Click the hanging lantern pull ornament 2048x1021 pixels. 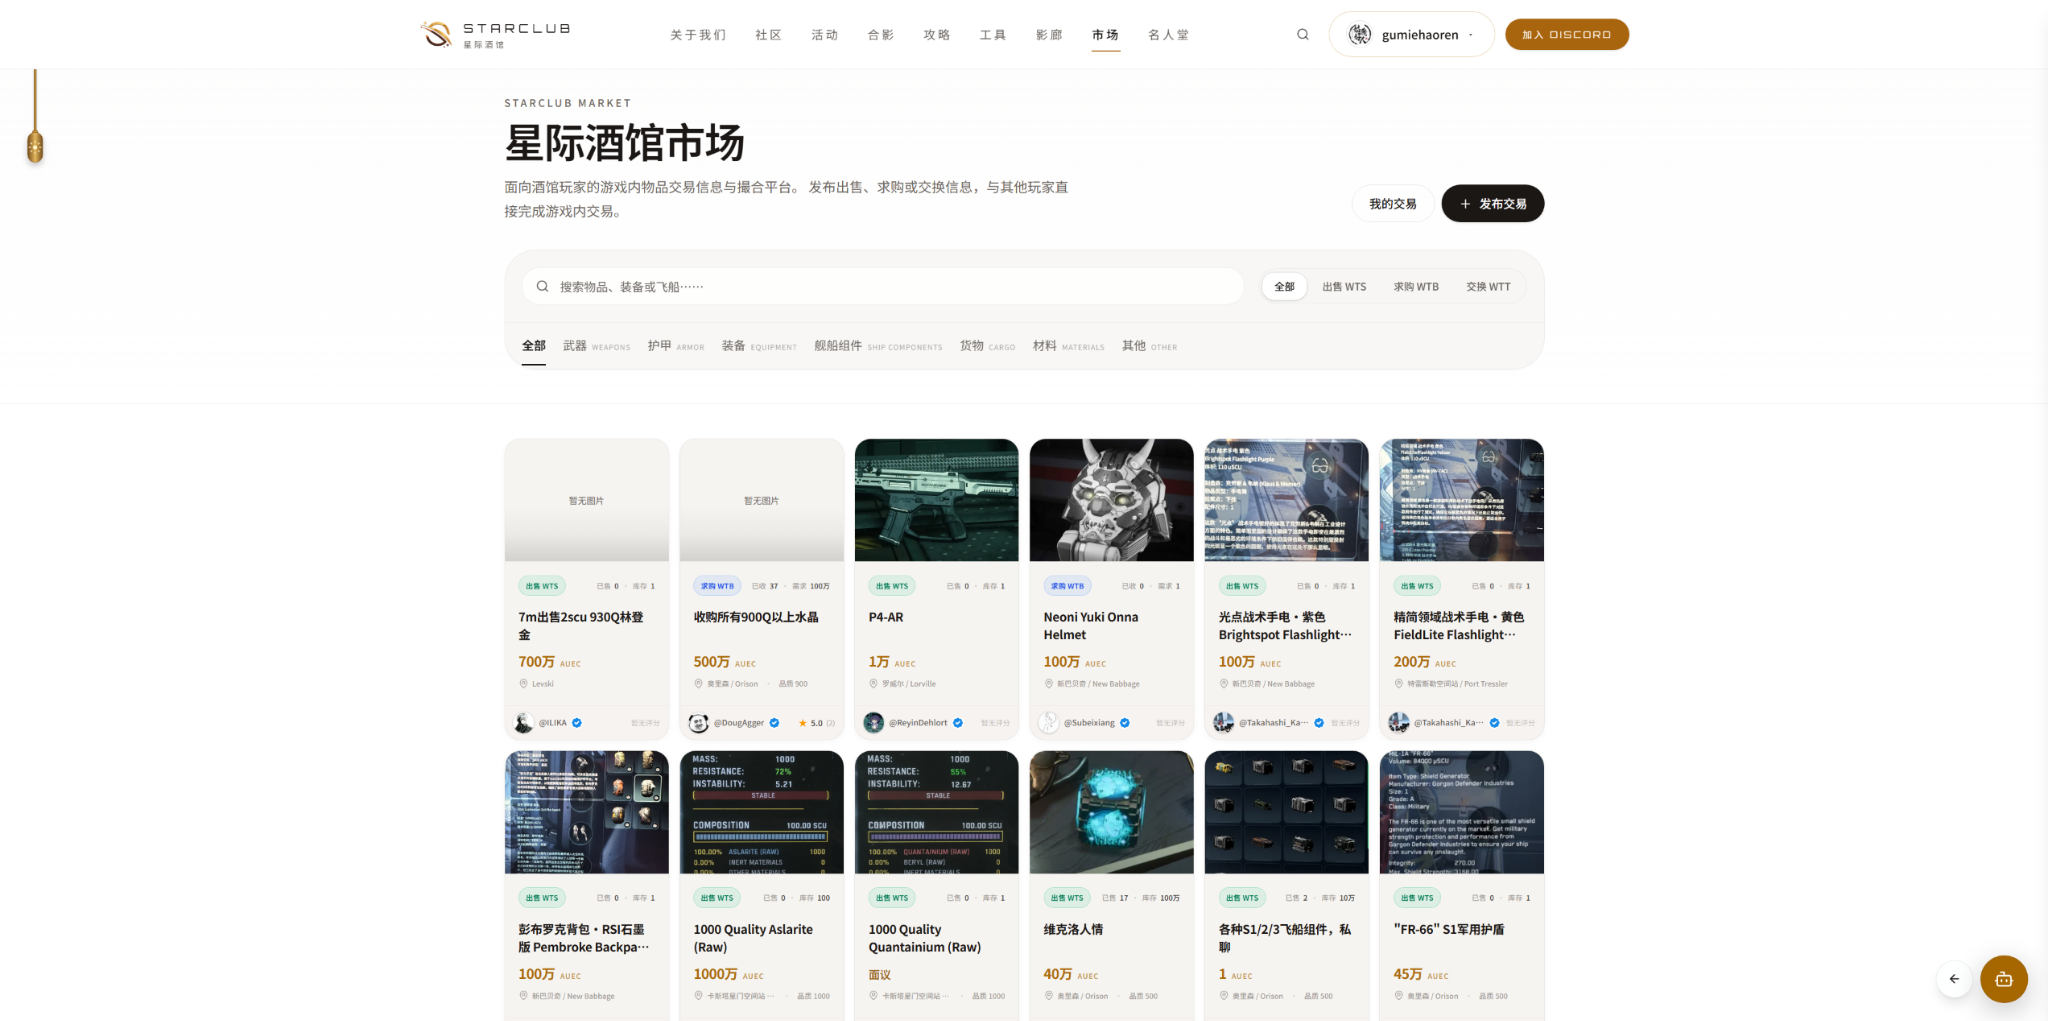35,147
